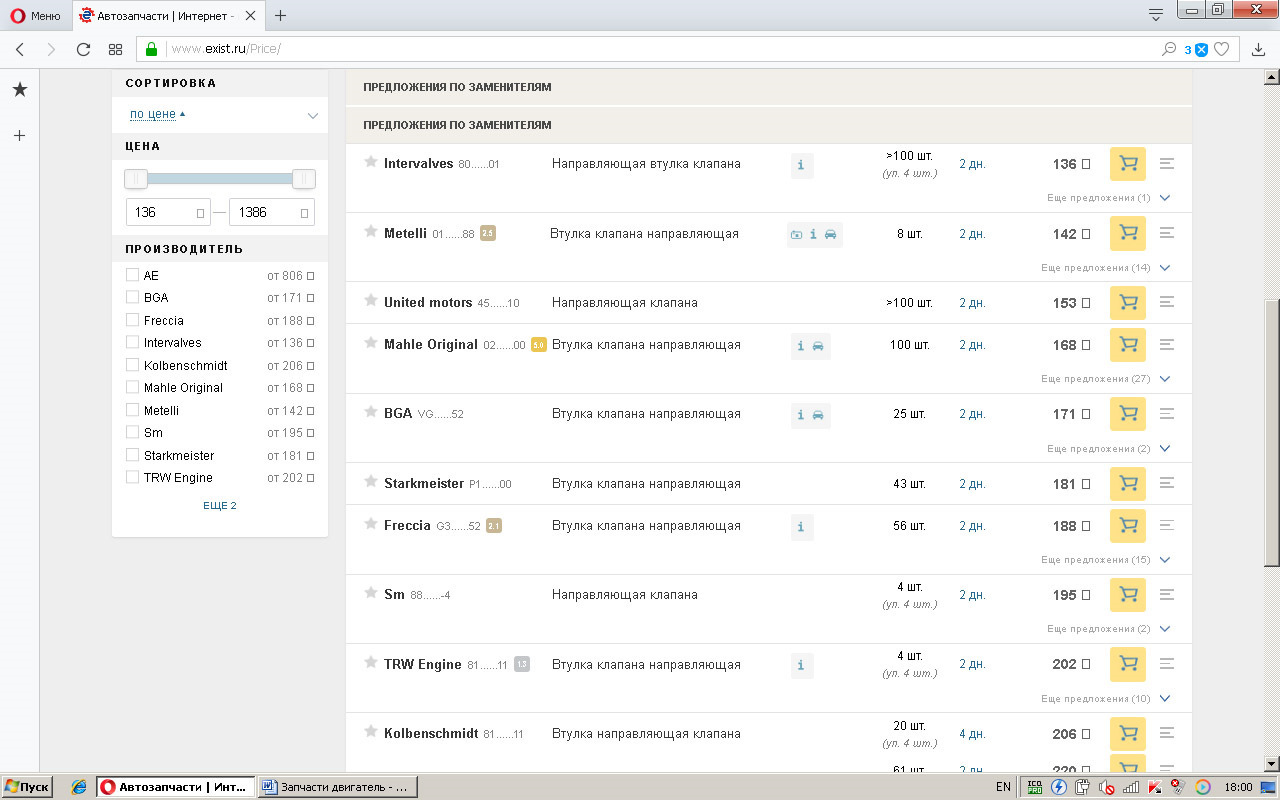Open info icon for Intervalves
Image resolution: width=1280 pixels, height=800 pixels.
coord(801,165)
